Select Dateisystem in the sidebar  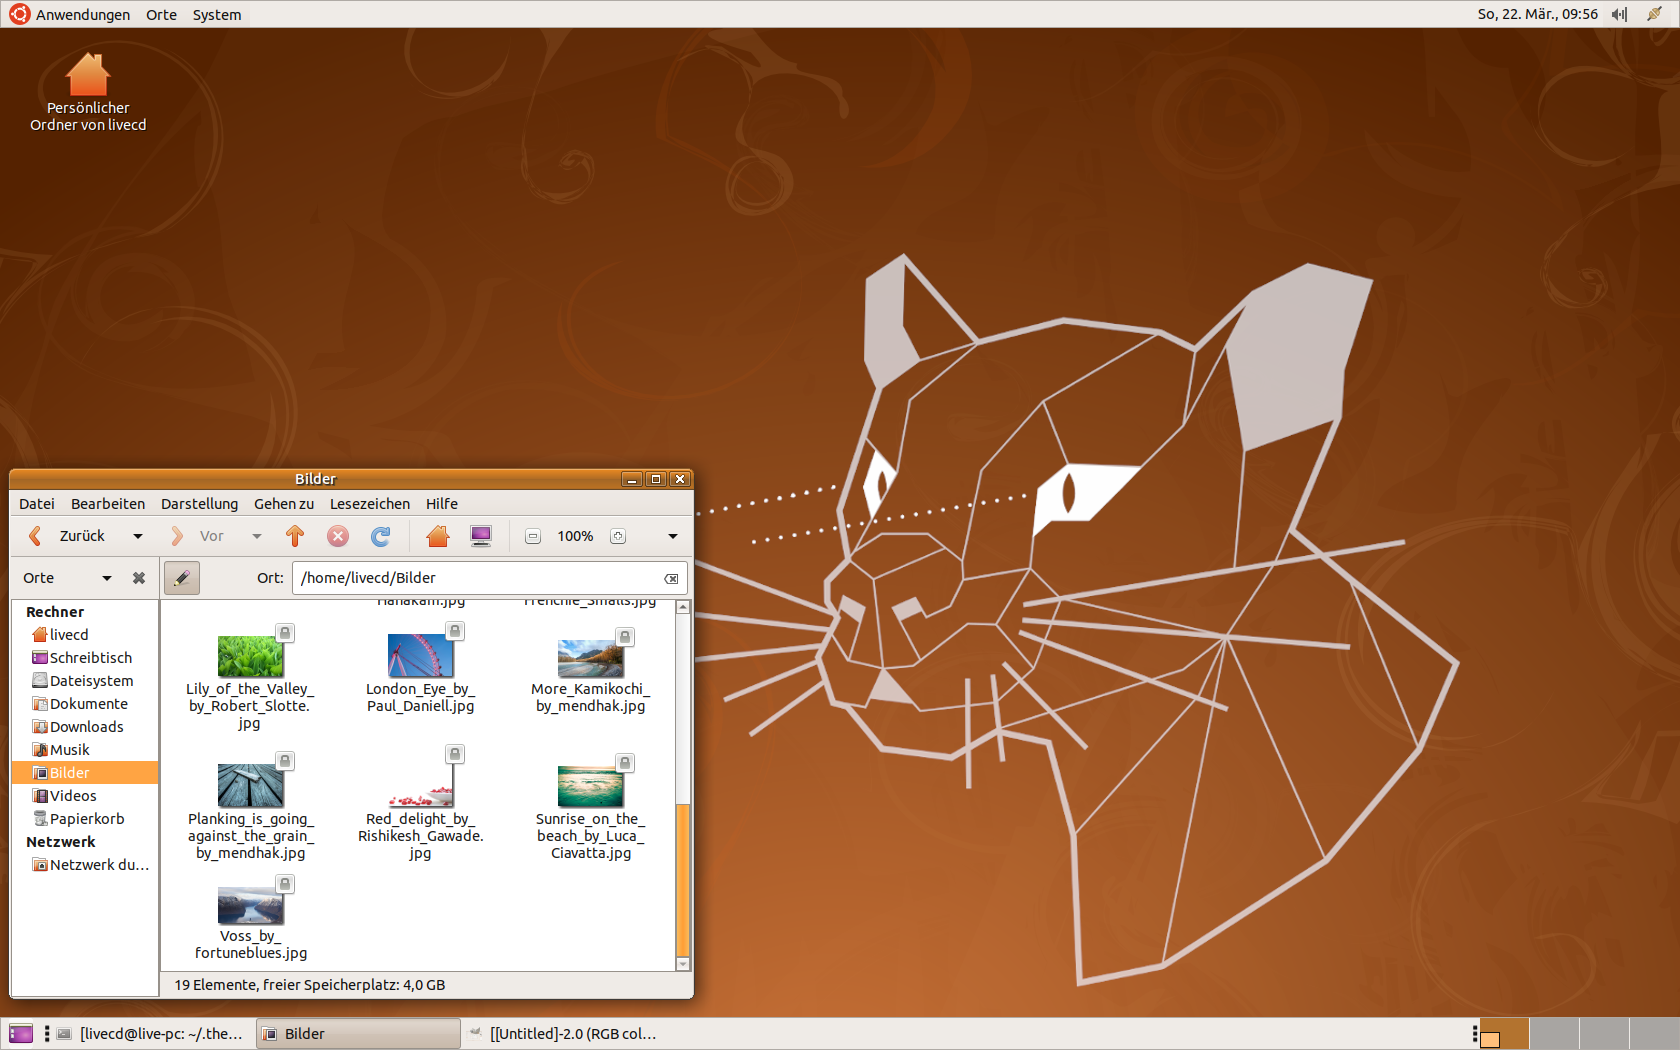[x=85, y=681]
